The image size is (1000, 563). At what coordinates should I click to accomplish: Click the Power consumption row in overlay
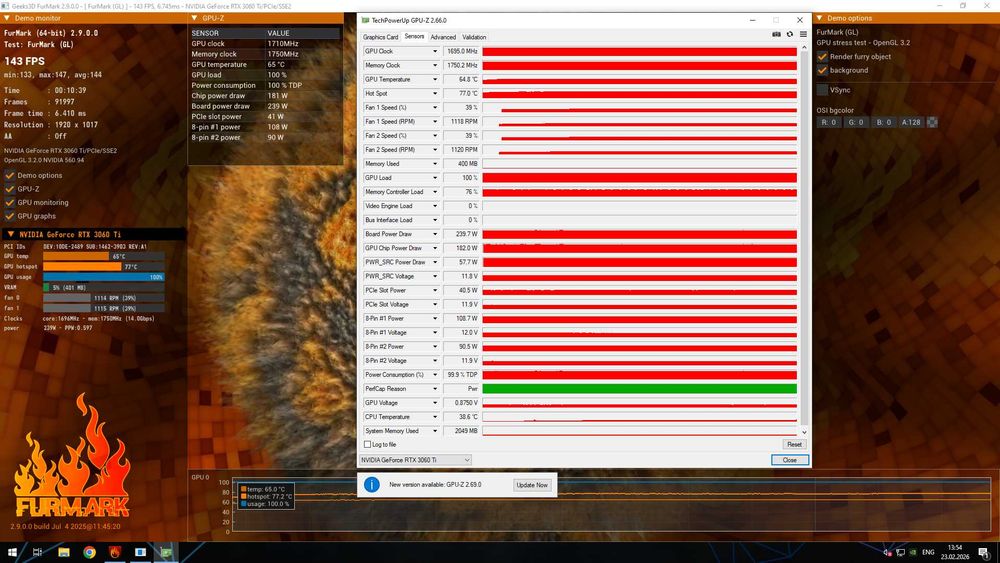coord(265,85)
